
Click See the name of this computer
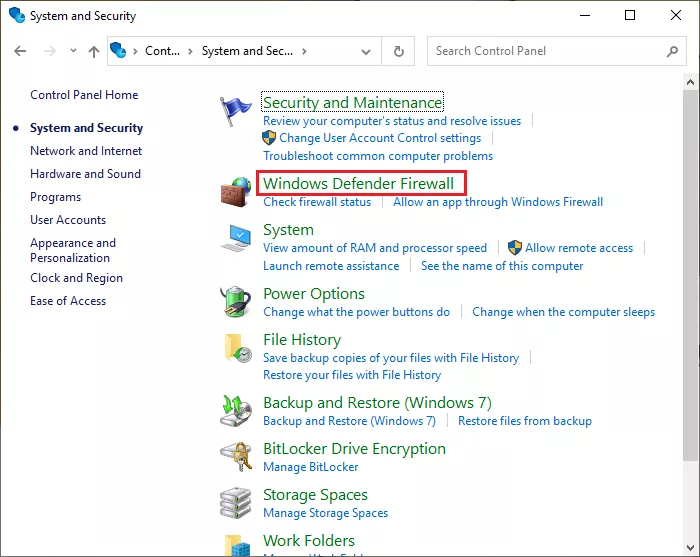(x=502, y=266)
